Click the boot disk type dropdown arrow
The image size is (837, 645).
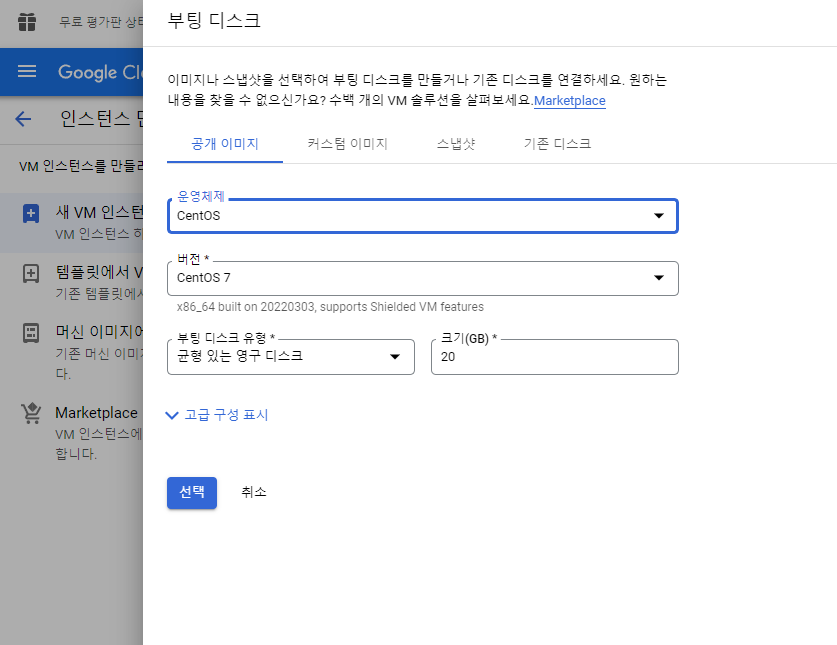[394, 357]
